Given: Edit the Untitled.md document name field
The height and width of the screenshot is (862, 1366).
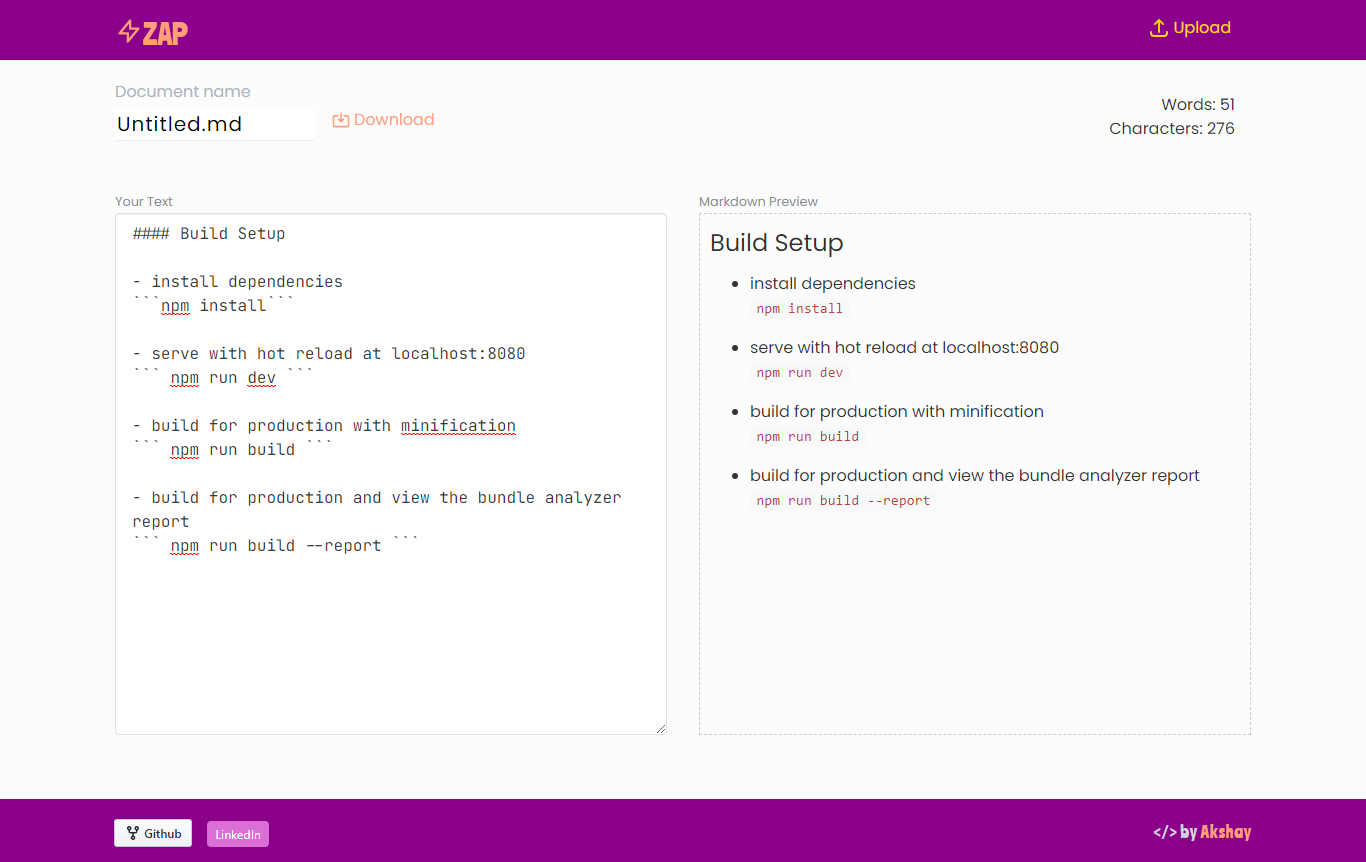Looking at the screenshot, I should (x=215, y=124).
